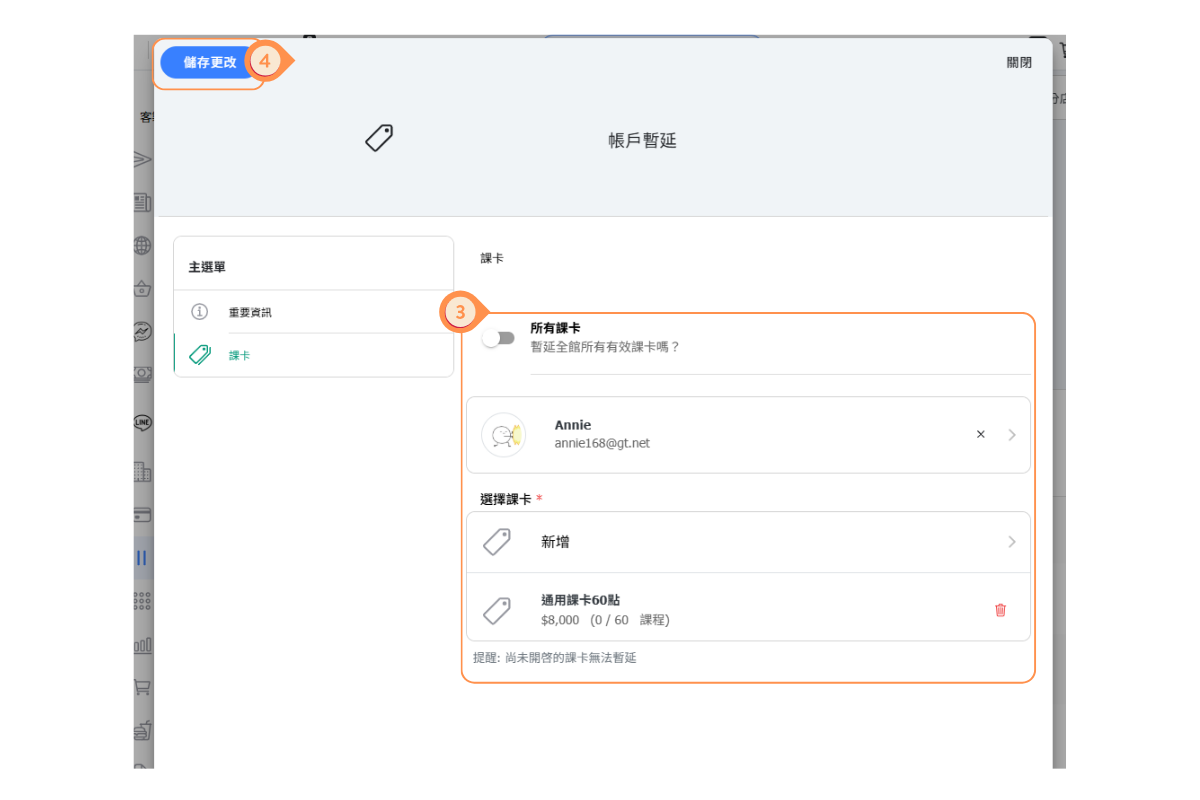The image size is (1200, 800).
Task: Select 課卡 in the main menu
Action: pos(239,355)
